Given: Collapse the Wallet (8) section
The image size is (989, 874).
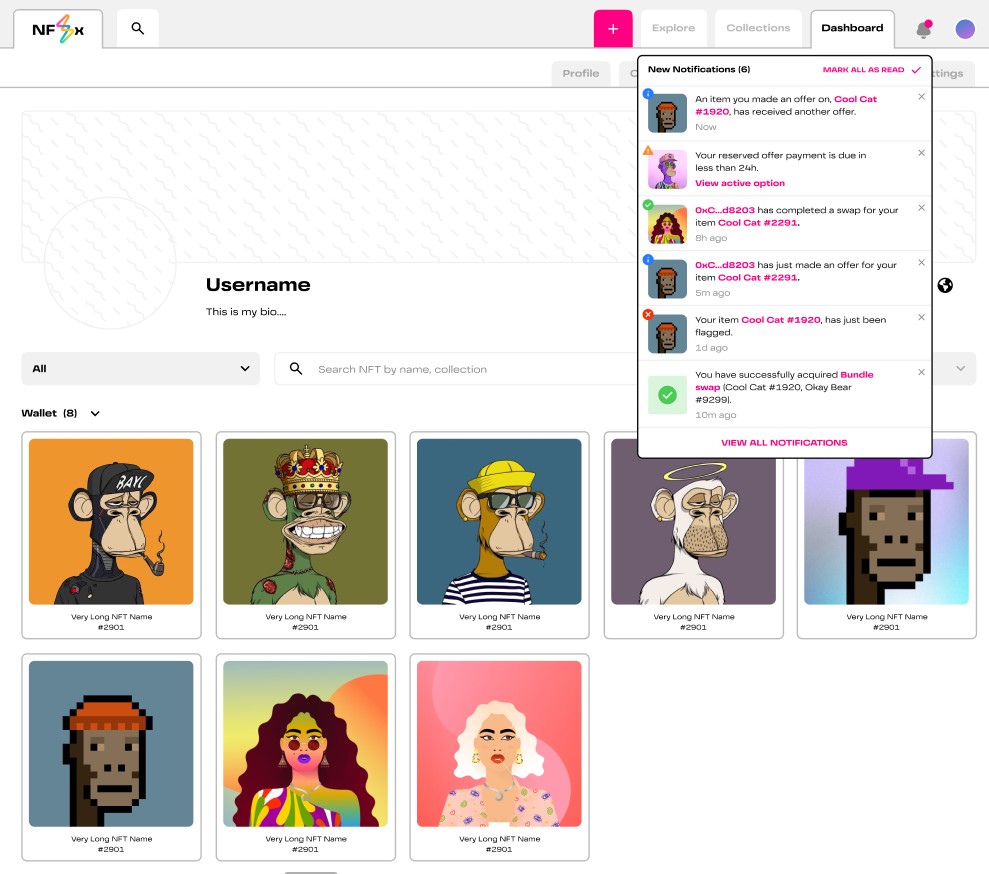Looking at the screenshot, I should coord(95,414).
